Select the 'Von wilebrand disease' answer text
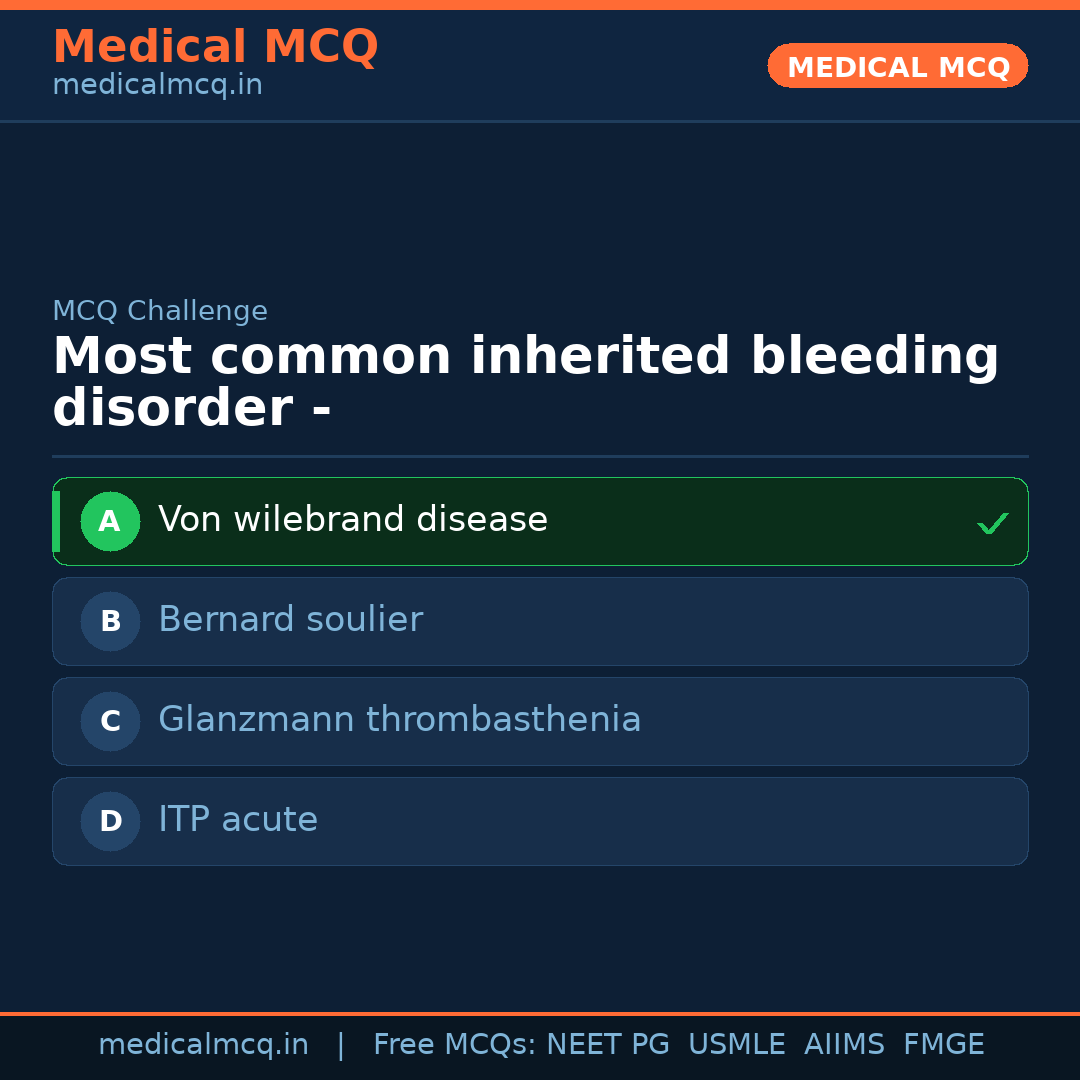The height and width of the screenshot is (1080, 1080). click(353, 520)
